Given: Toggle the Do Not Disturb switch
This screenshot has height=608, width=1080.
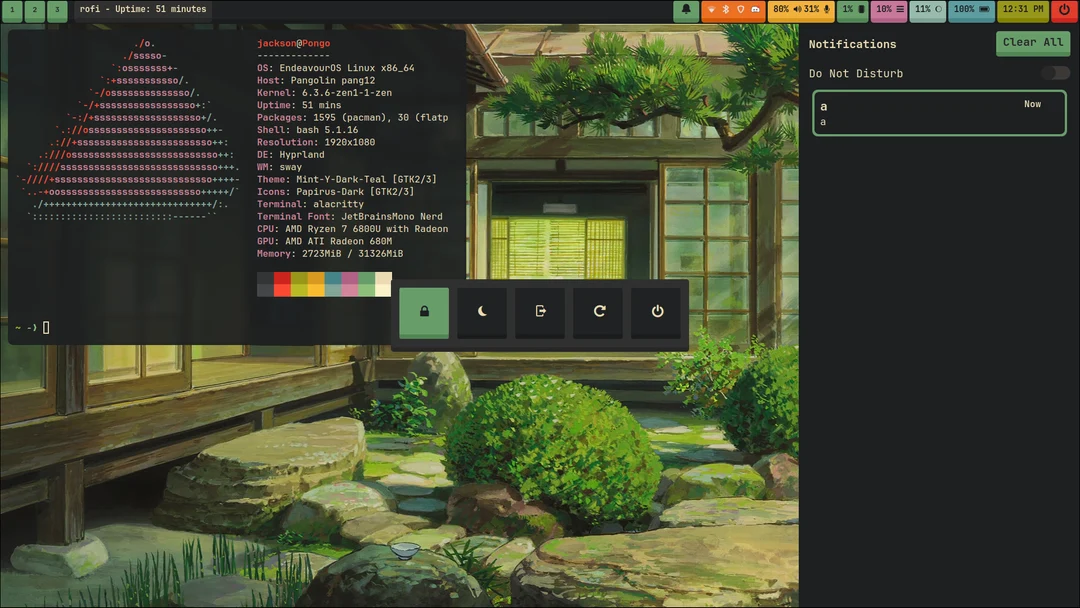Looking at the screenshot, I should click(1055, 73).
